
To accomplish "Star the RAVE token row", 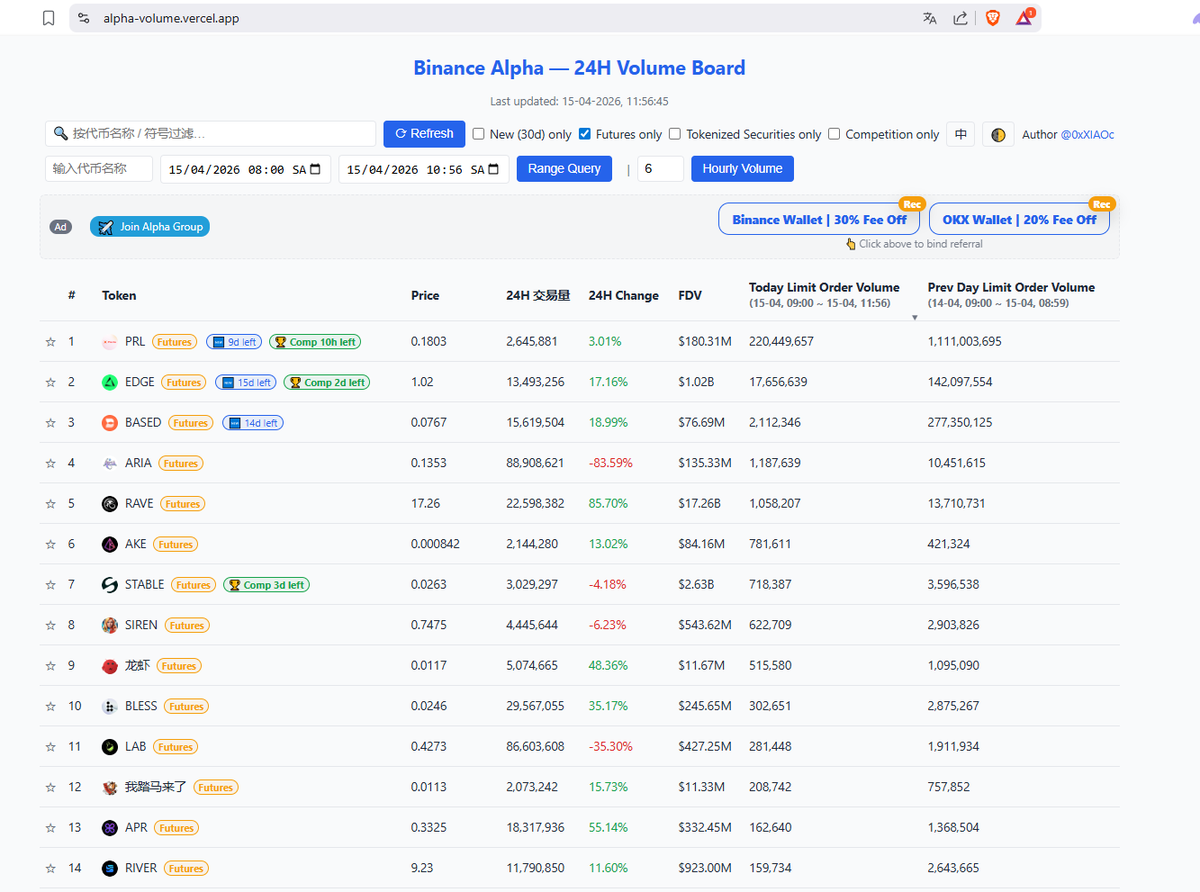I will coord(50,504).
